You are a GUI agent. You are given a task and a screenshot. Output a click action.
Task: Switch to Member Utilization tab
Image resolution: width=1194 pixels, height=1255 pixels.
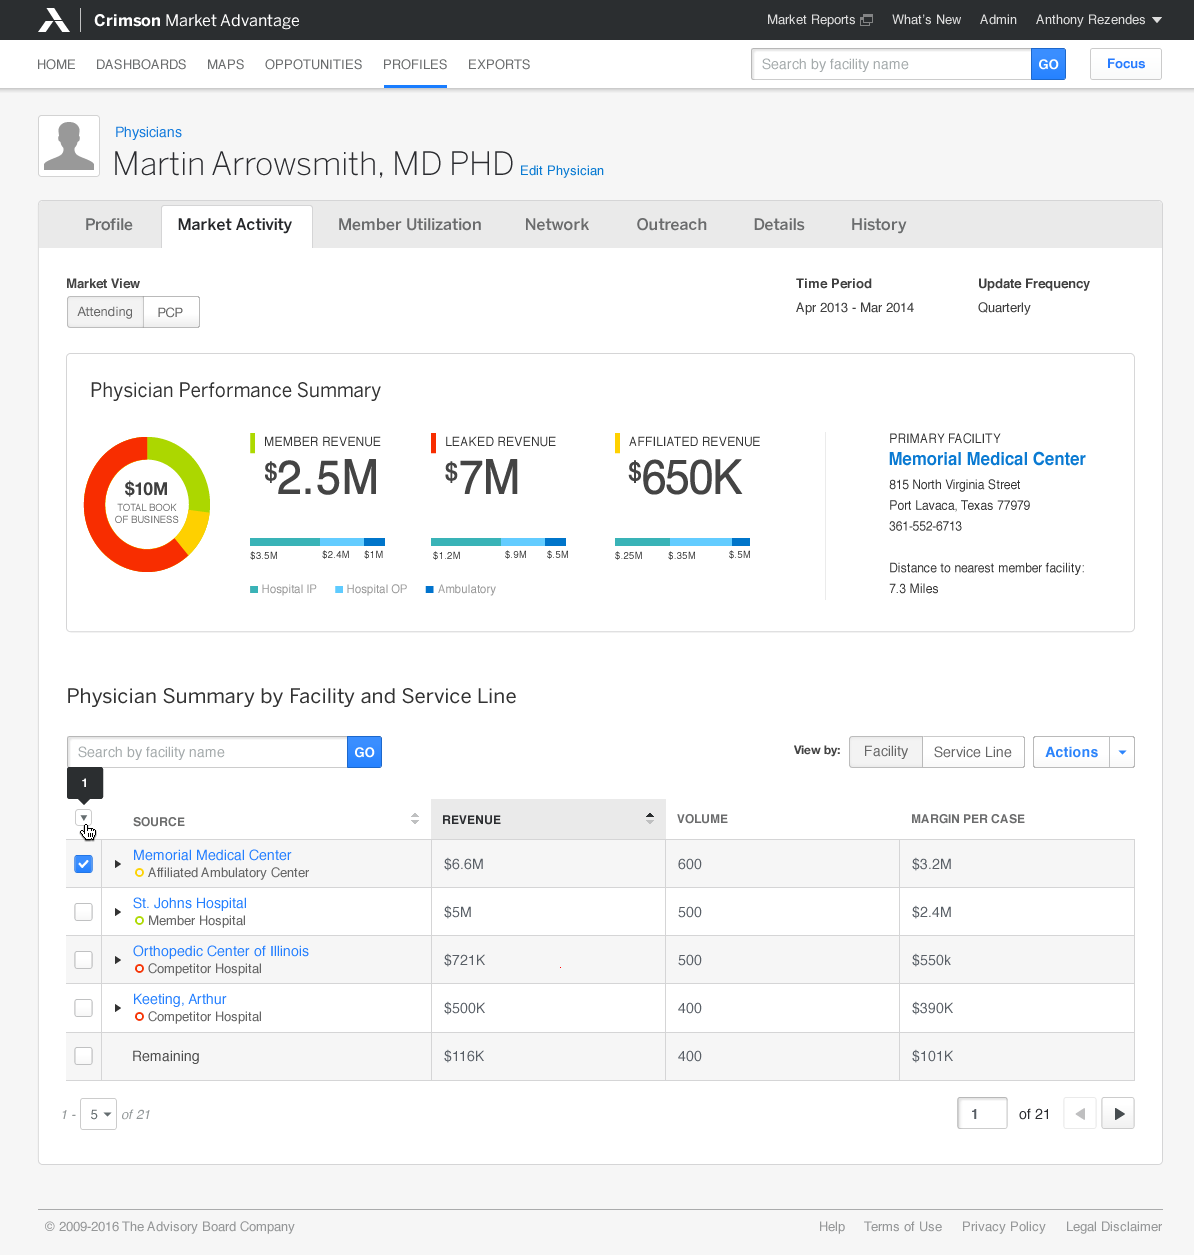click(410, 225)
